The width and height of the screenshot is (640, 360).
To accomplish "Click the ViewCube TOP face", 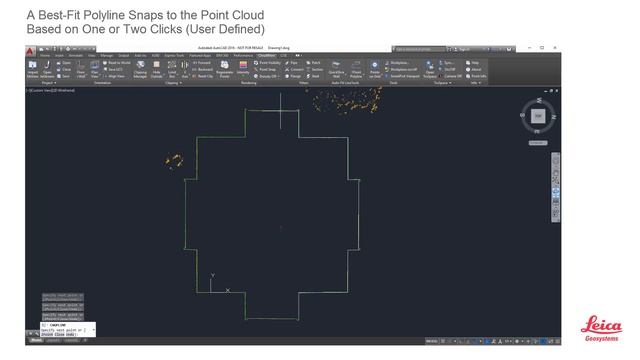I will 538,116.
